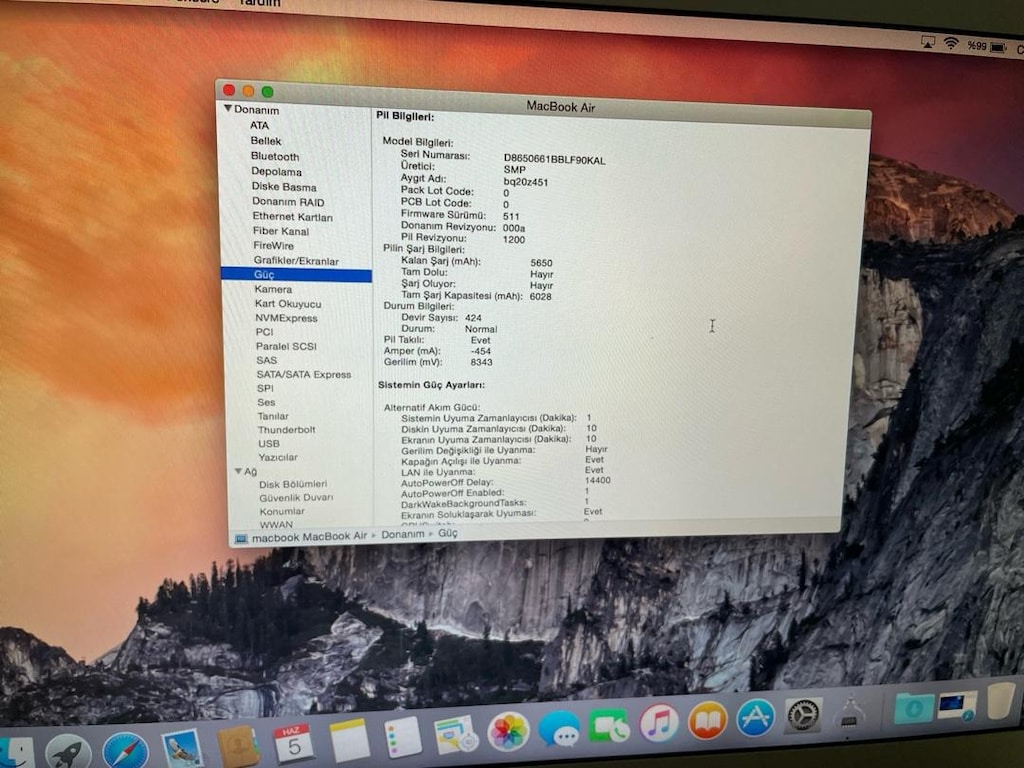Click AirPlay display icon in menu bar
Screen dimensions: 1024x768
(927, 42)
